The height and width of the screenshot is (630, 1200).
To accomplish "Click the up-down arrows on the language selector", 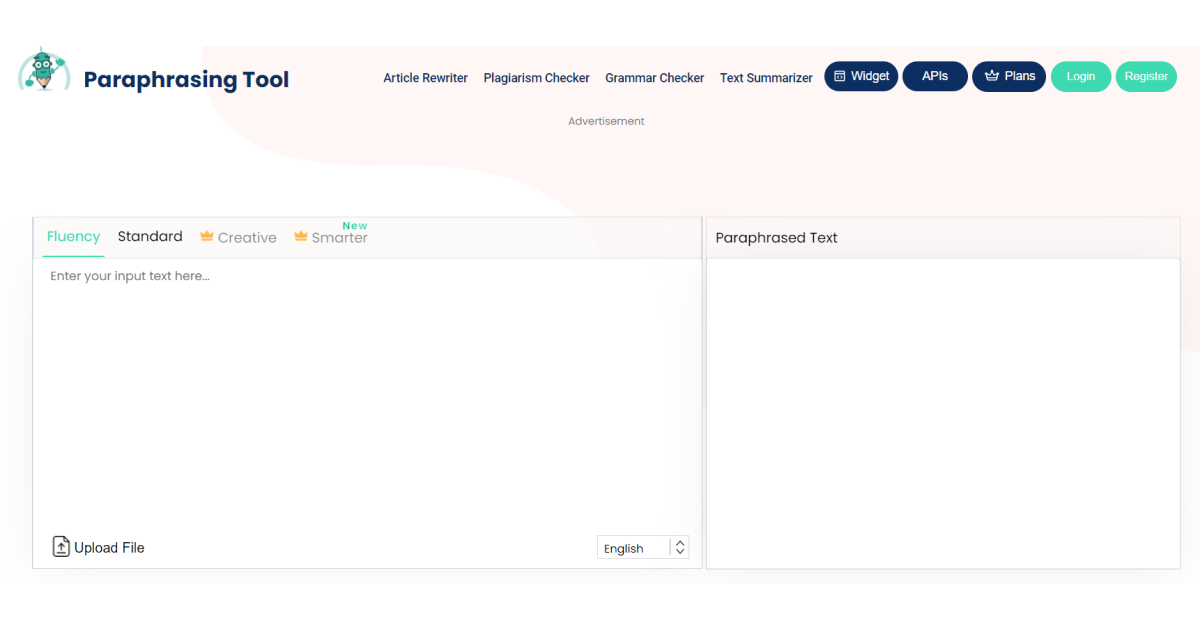I will point(680,548).
